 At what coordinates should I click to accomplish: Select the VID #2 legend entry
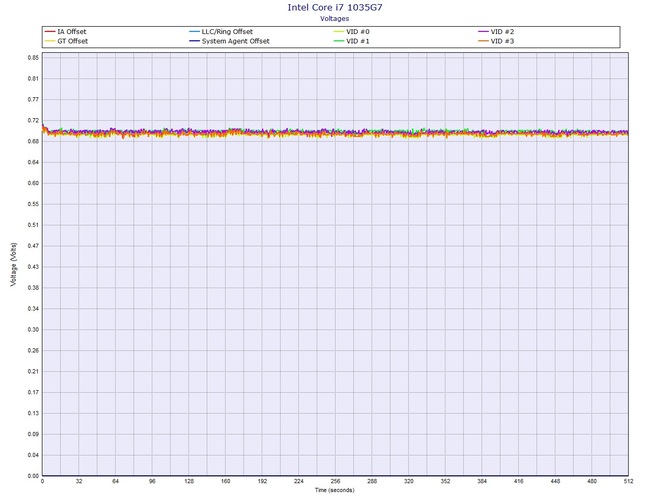(x=496, y=32)
